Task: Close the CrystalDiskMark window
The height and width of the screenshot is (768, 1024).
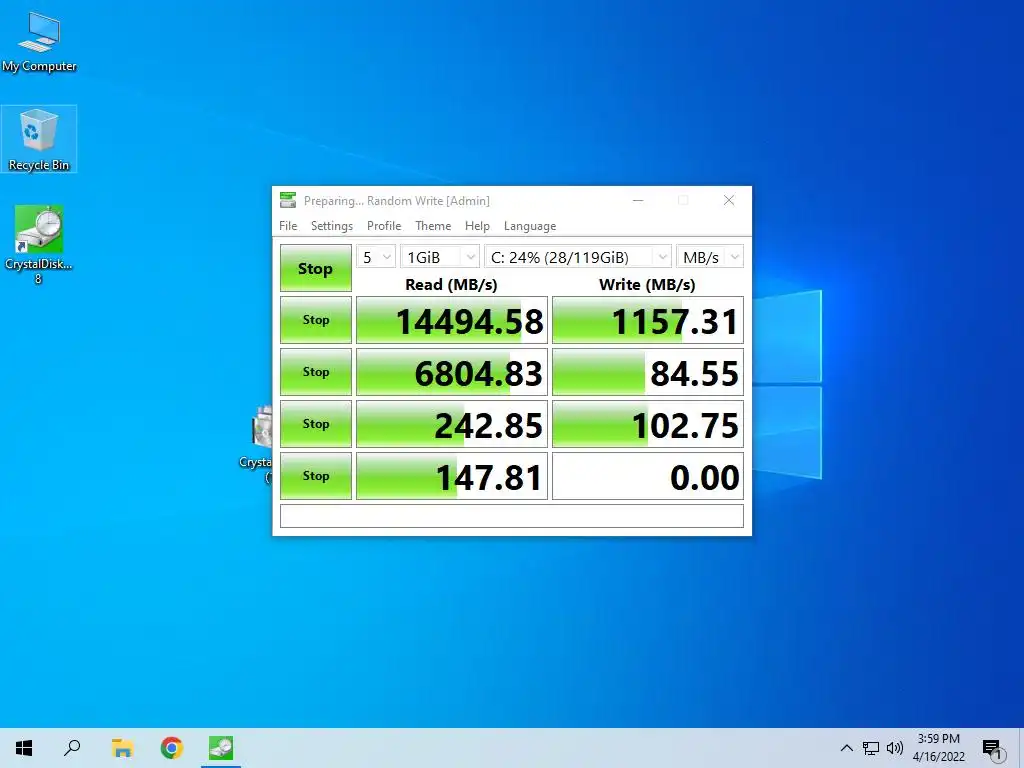Action: 729,200
